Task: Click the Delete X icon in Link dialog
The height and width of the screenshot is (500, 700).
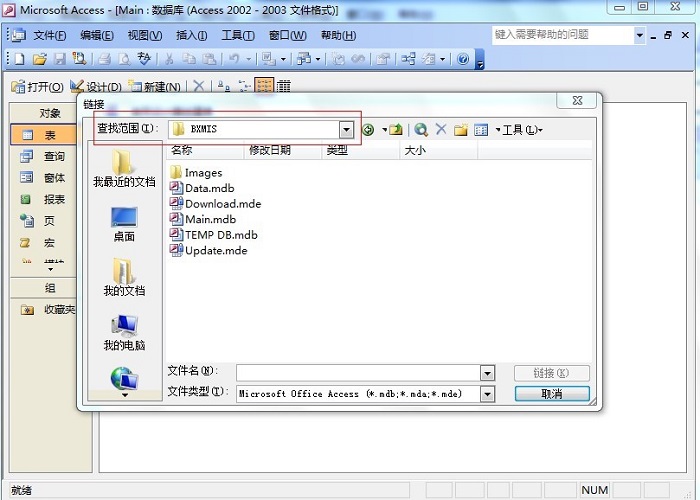Action: [441, 130]
